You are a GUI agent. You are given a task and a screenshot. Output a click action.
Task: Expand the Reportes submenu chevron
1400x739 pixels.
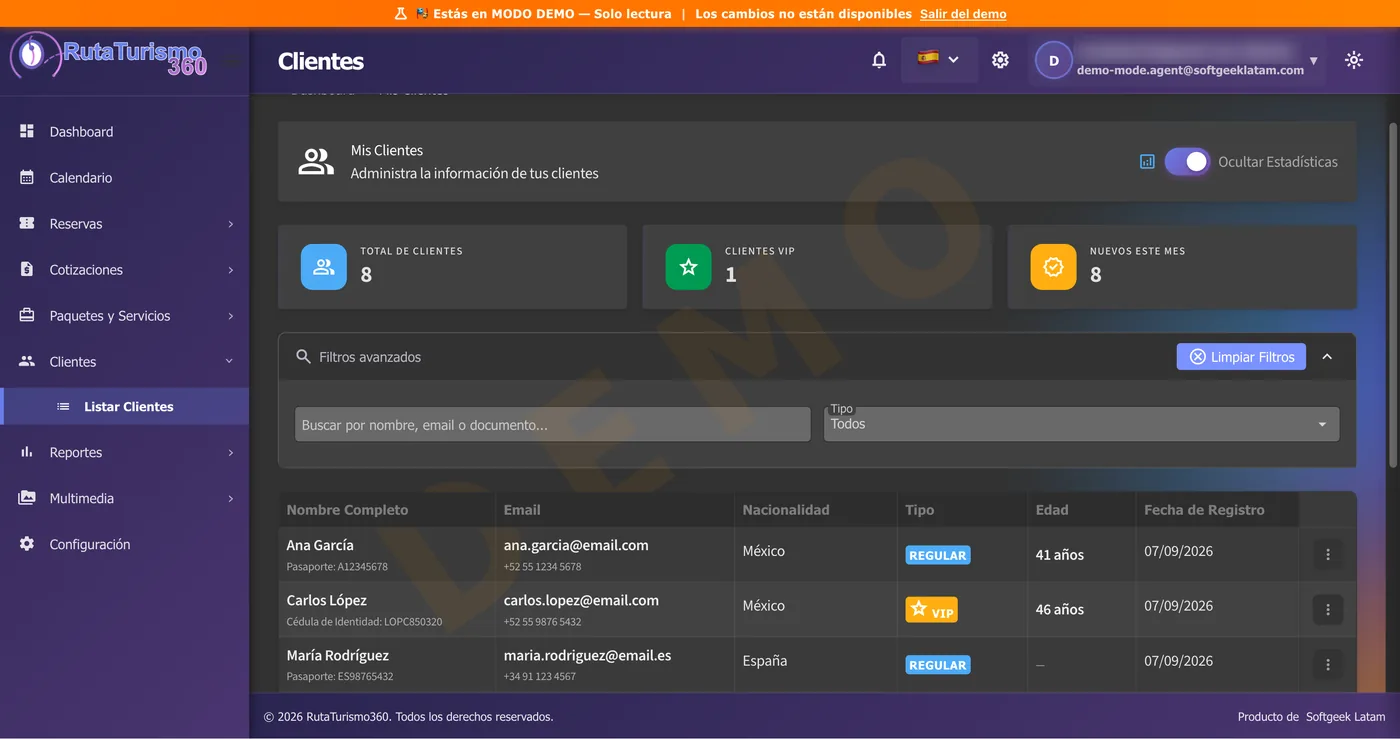231,453
